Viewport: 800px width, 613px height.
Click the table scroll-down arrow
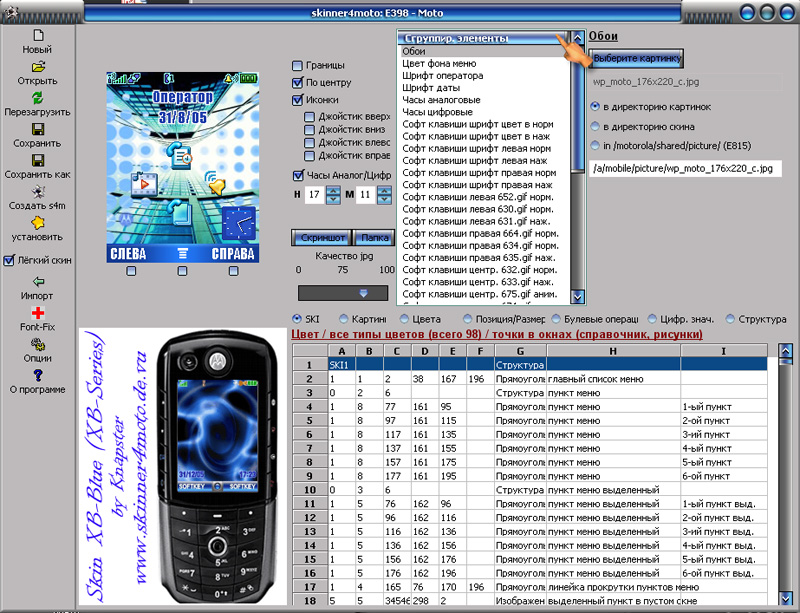786,598
